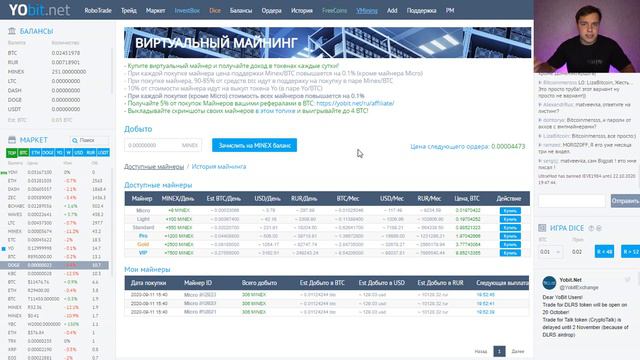The height and width of the screenshot is (360, 640).
Task: Click the 0.02 prize value in Dice
Action: [577, 252]
